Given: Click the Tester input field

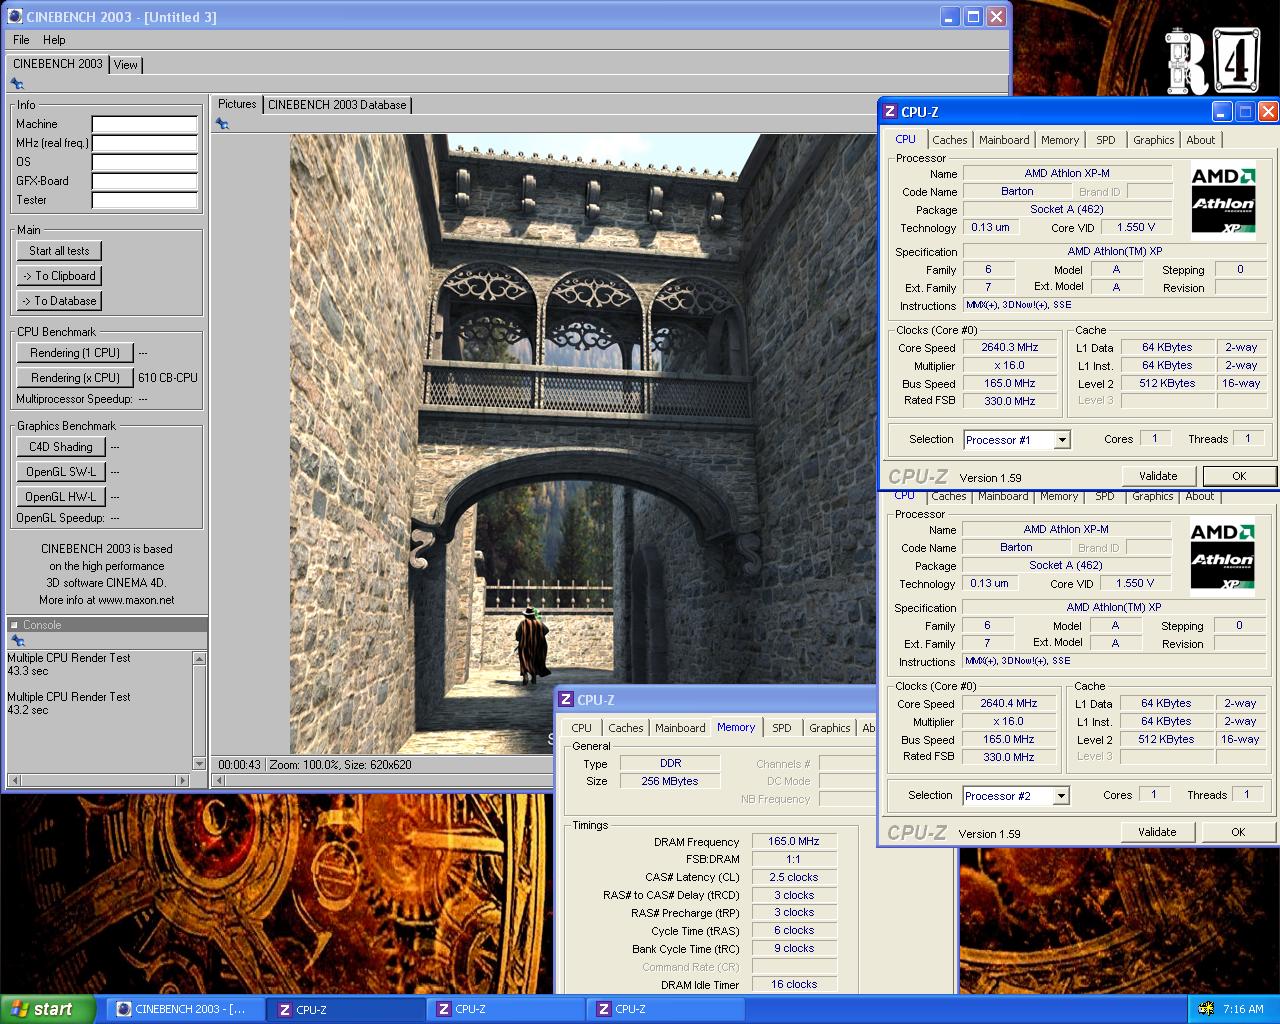Looking at the screenshot, I should pos(145,200).
